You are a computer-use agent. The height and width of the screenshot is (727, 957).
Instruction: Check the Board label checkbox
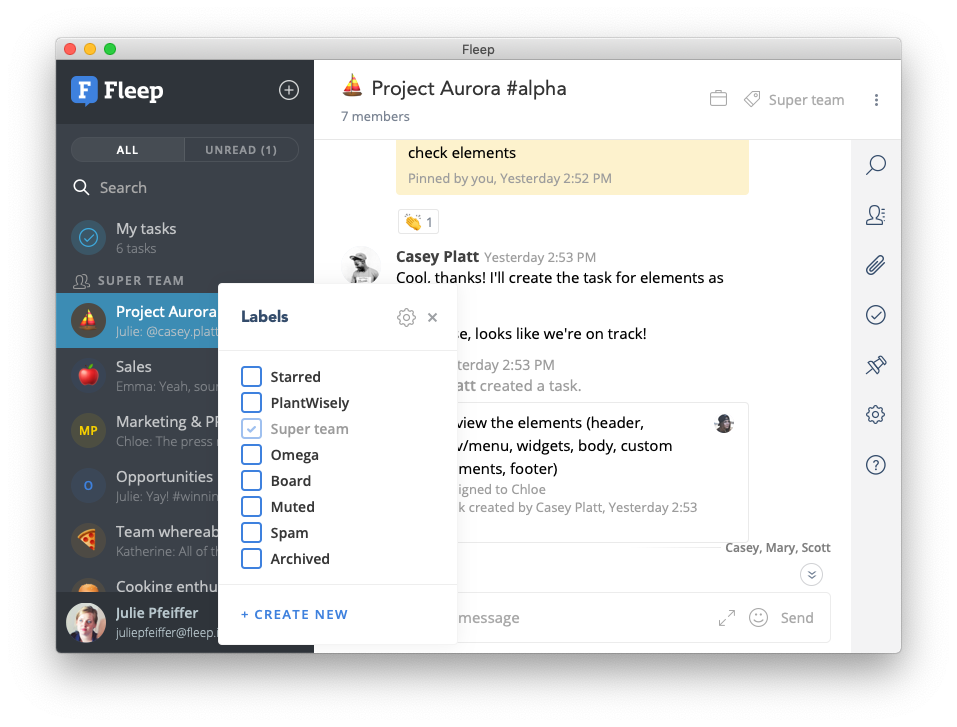(x=251, y=481)
